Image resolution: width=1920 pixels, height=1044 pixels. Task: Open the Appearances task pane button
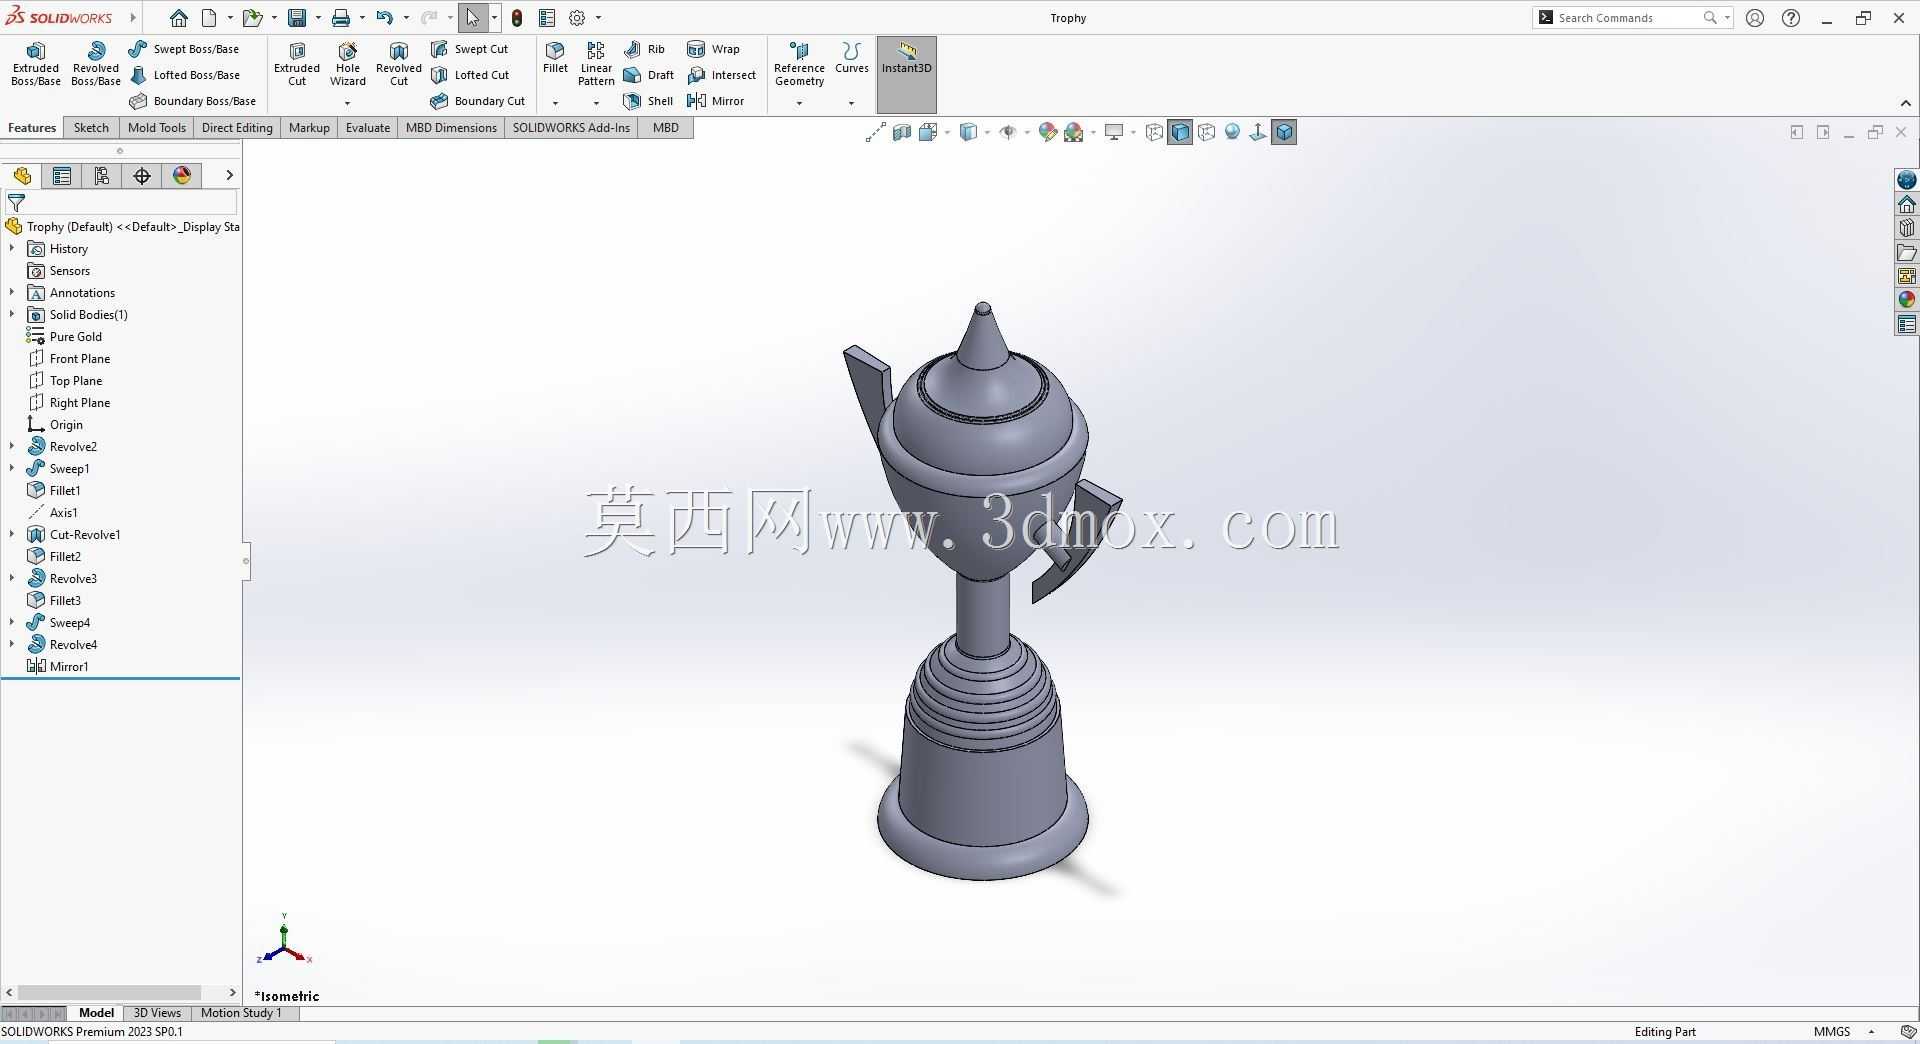coord(1907,300)
